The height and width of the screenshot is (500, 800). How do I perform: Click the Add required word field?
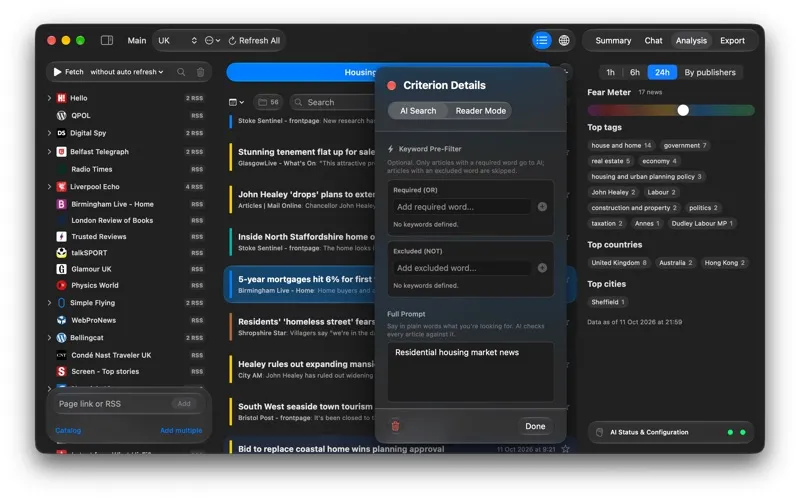(x=462, y=207)
